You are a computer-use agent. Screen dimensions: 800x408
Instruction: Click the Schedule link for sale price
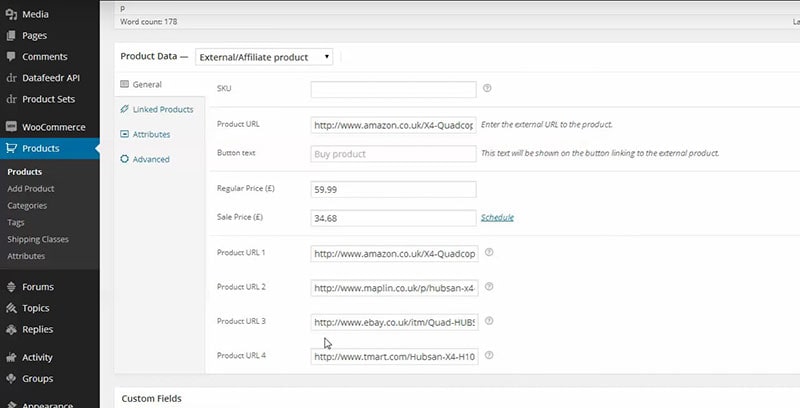(x=498, y=218)
